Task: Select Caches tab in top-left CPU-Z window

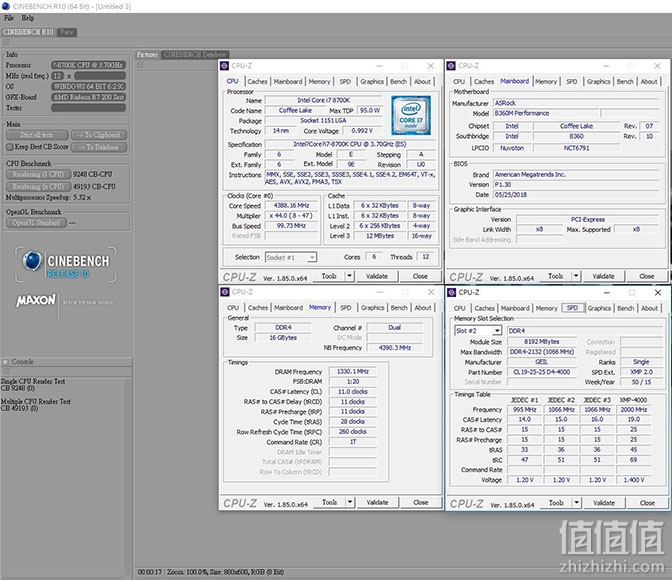Action: (257, 81)
